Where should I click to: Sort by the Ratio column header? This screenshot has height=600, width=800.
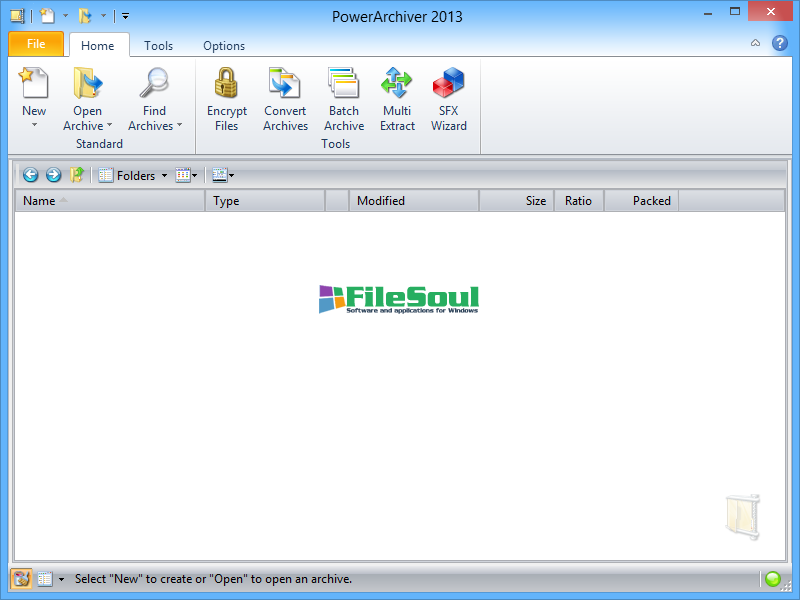click(579, 201)
